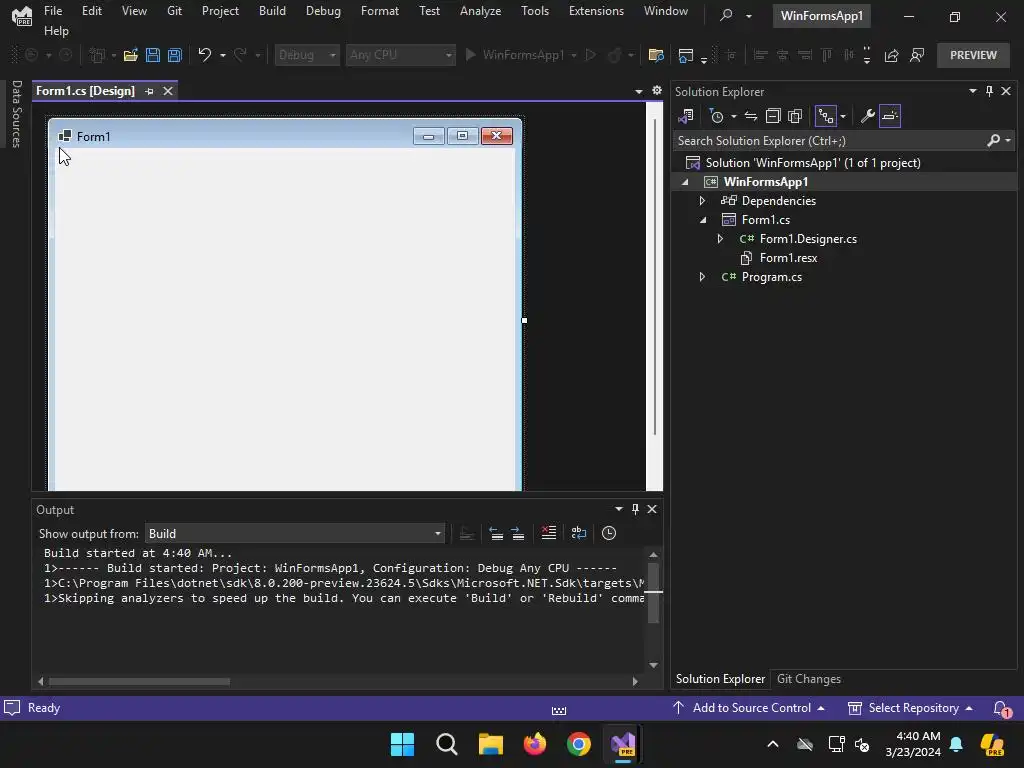The width and height of the screenshot is (1024, 768).
Task: Collapse the Form1.cs node
Action: click(703, 220)
